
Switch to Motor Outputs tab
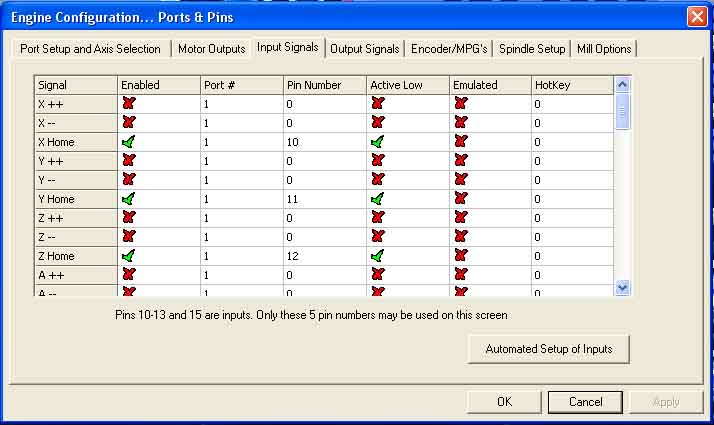tap(212, 49)
